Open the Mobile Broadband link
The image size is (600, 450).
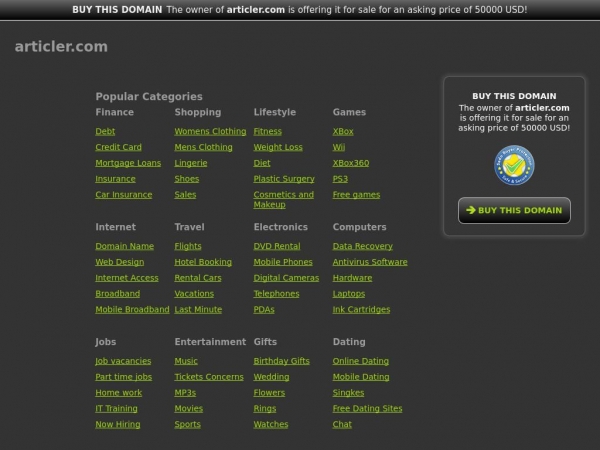click(132, 309)
